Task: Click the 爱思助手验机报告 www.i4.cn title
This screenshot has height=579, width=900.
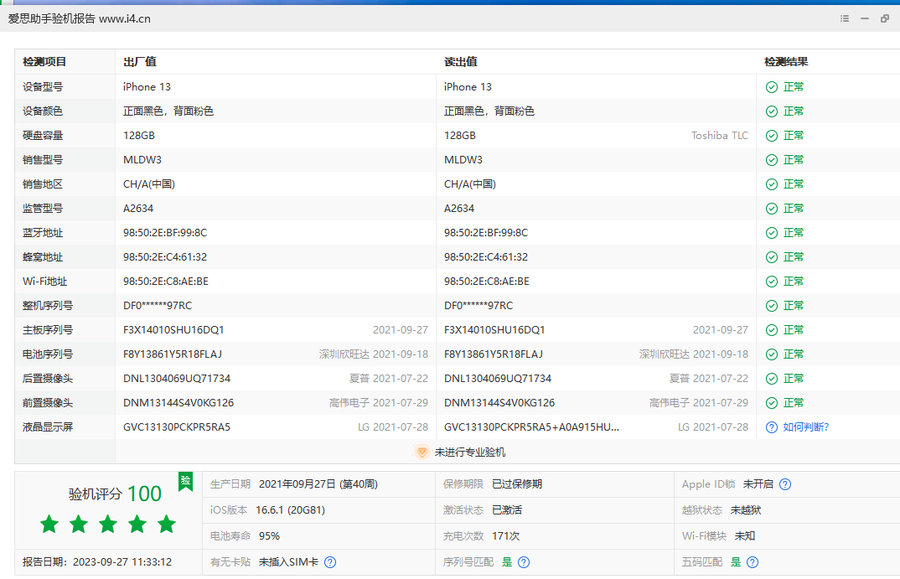Action: pyautogui.click(x=79, y=19)
